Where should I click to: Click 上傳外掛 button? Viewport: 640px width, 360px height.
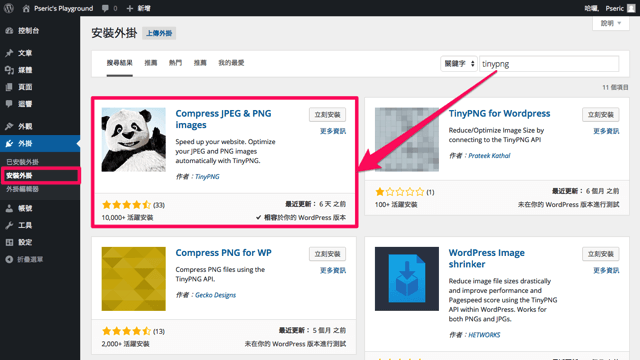159,33
